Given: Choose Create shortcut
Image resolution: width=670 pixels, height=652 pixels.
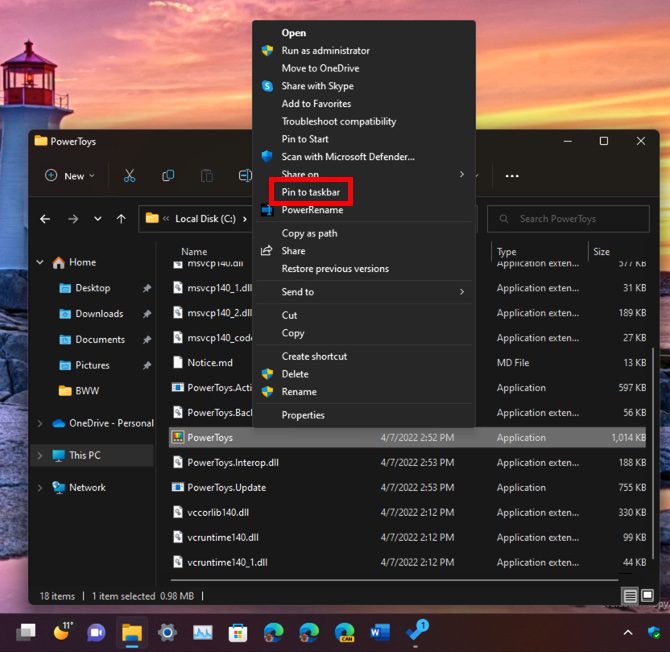Looking at the screenshot, I should pos(314,356).
